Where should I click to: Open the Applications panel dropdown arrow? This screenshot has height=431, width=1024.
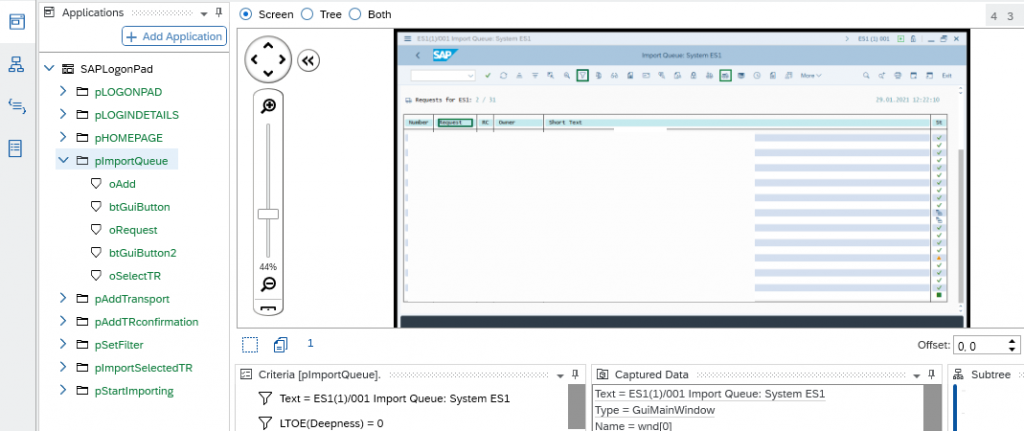204,14
